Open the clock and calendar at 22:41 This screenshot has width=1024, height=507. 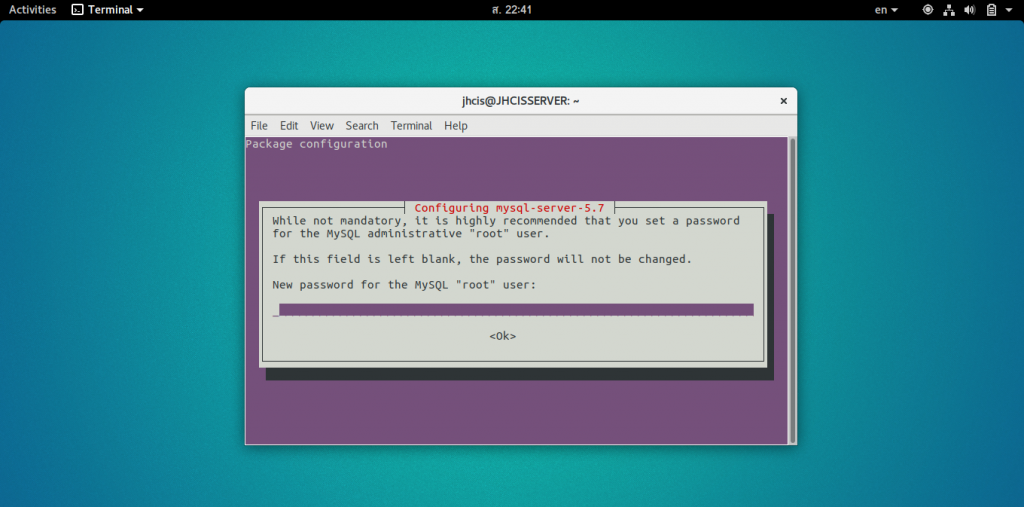[512, 10]
